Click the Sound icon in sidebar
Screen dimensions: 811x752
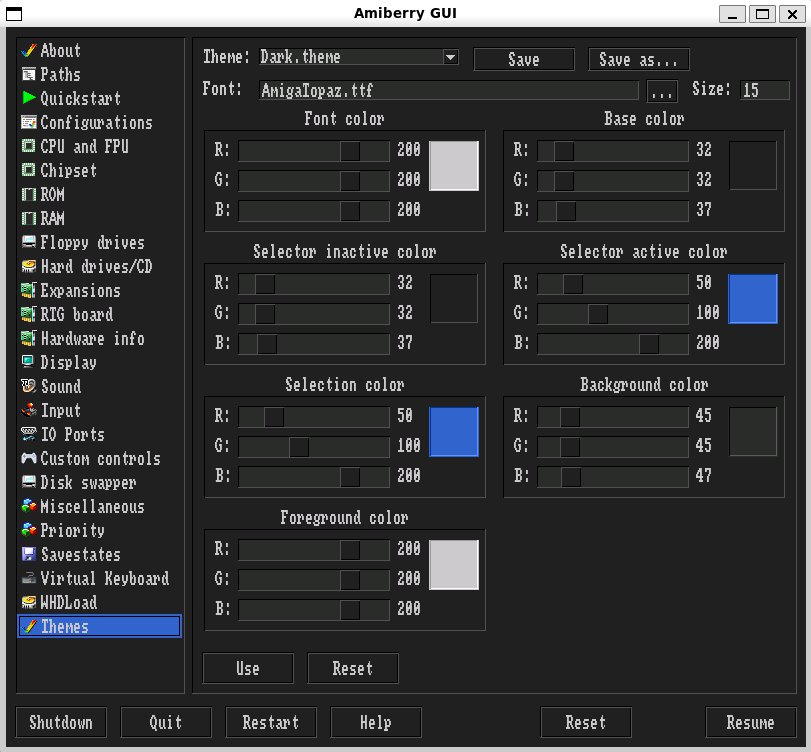click(29, 386)
